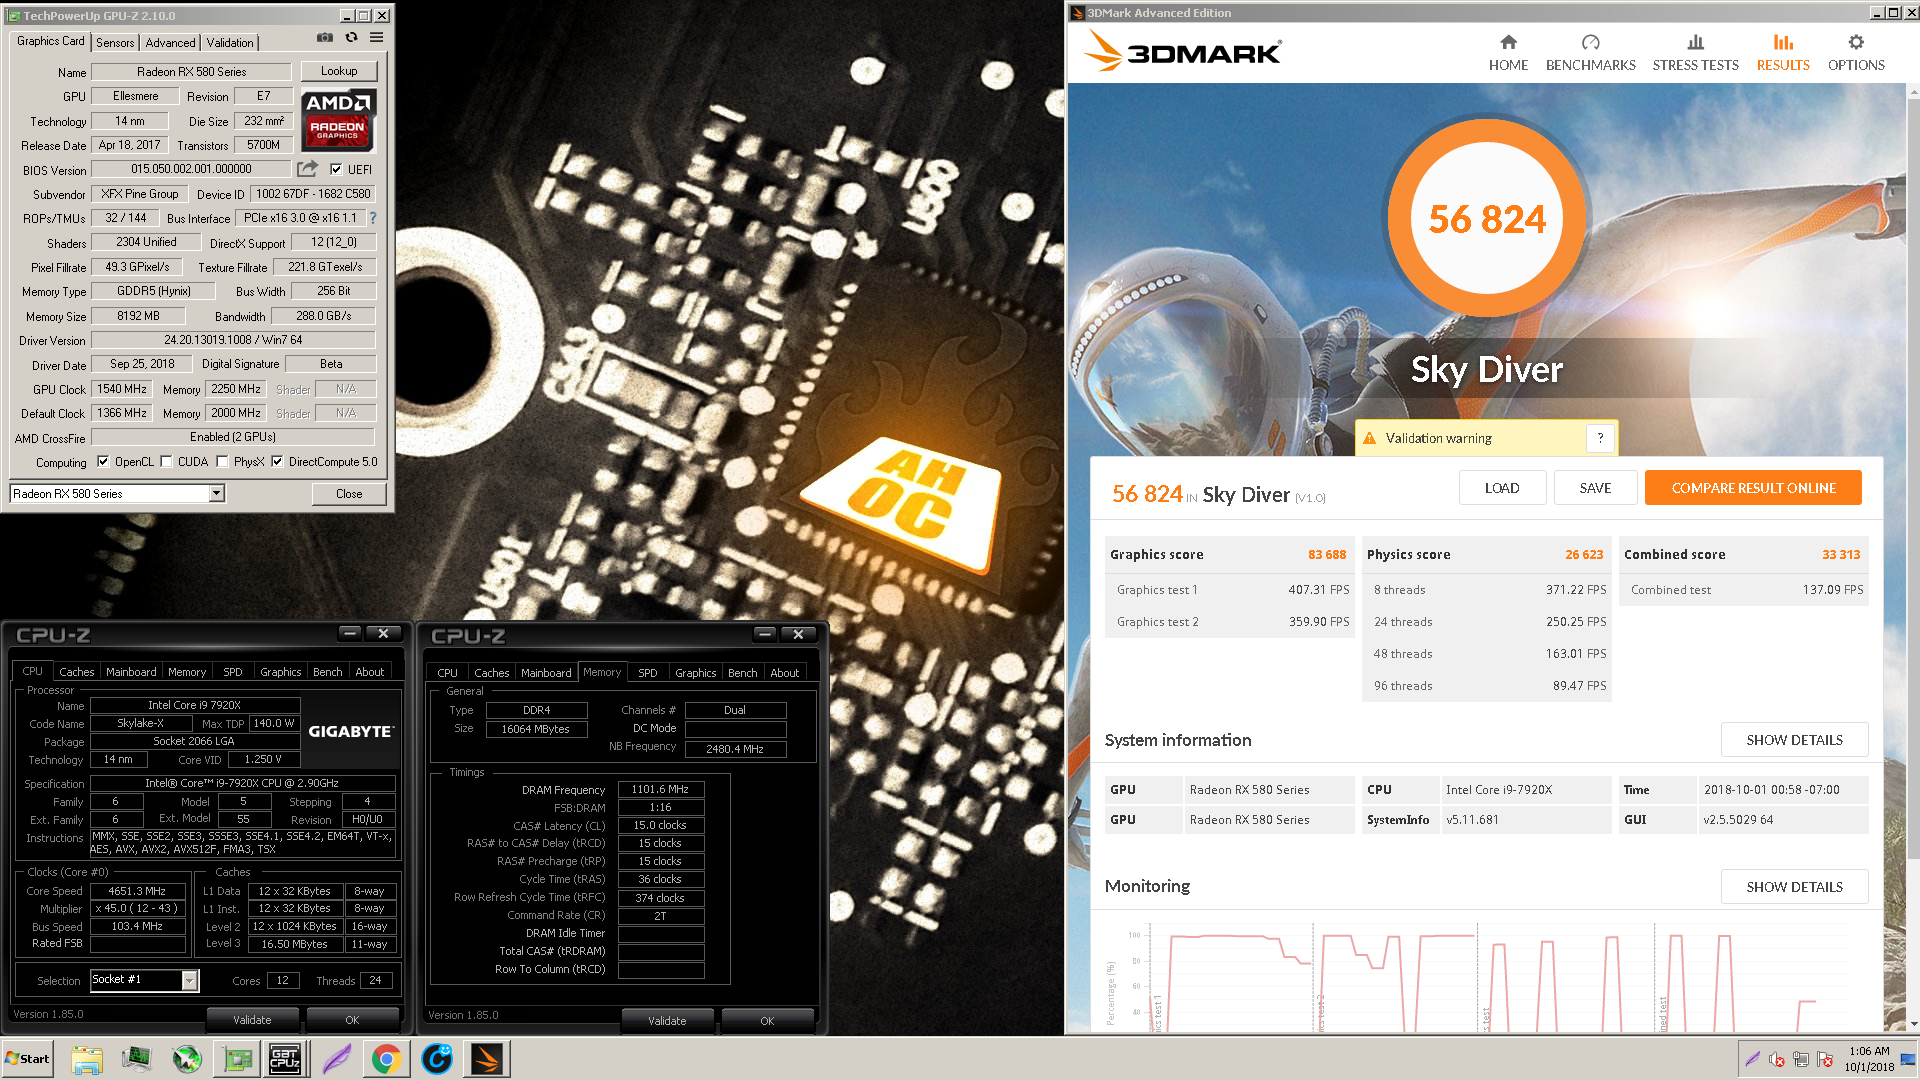Toggle the DirectCompute 5.0 checkbox

(277, 462)
